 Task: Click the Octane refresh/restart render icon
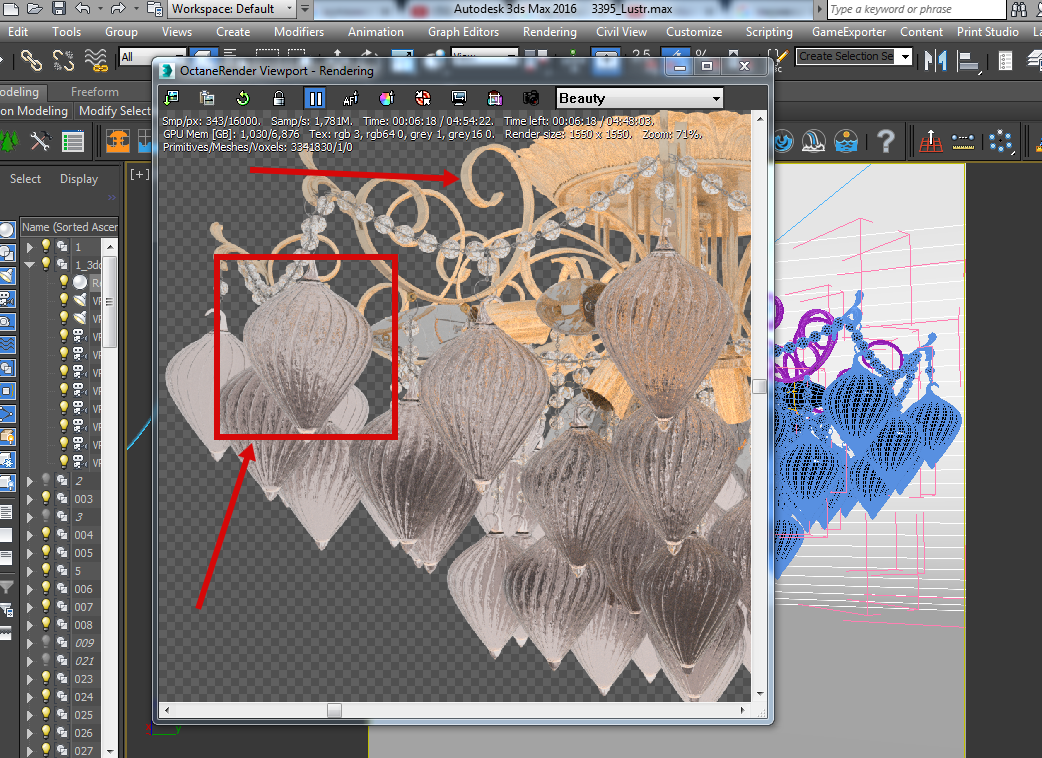243,99
